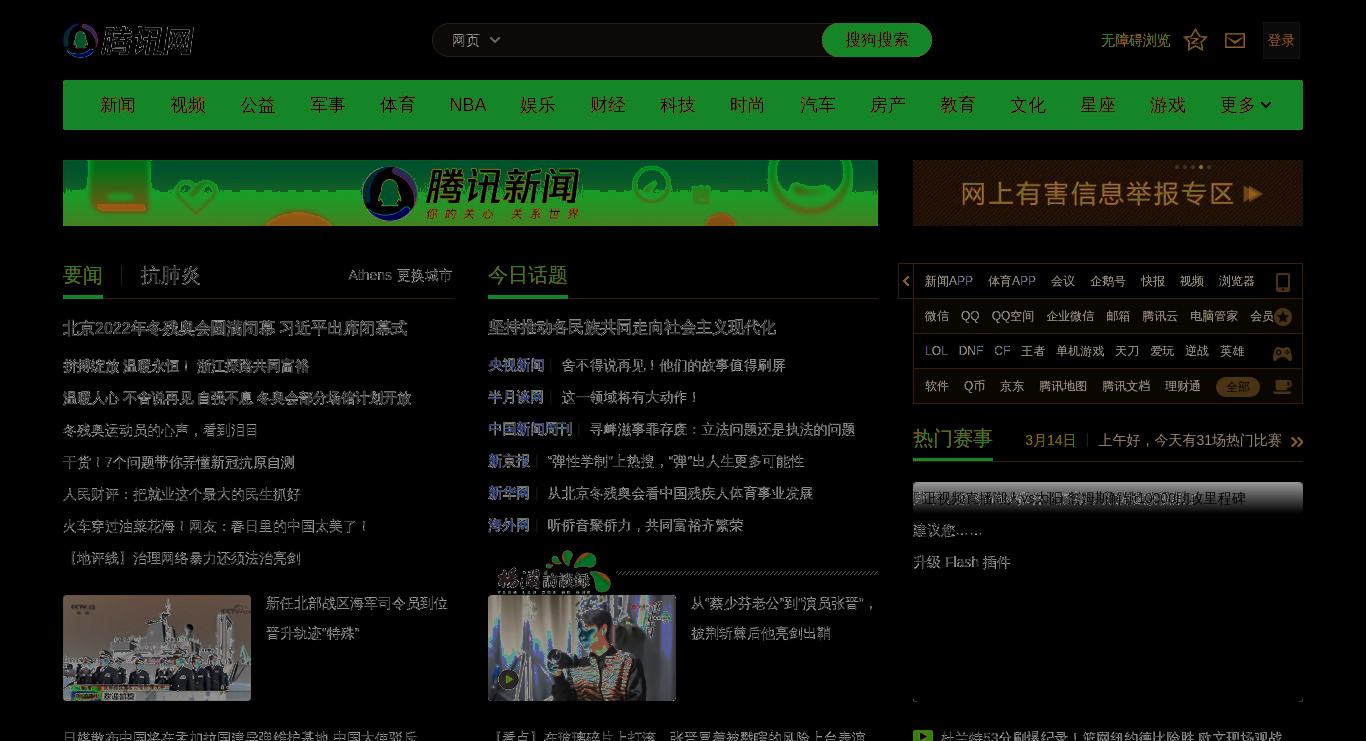Click inside the search input field
Screen dimensions: 1366x741
tap(665, 40)
